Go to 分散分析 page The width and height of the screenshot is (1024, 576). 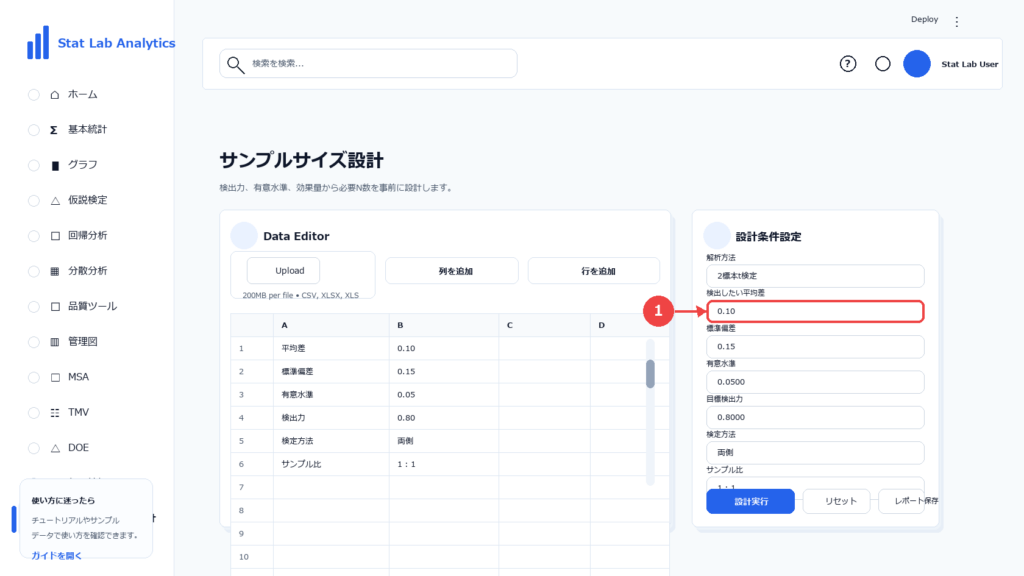pyautogui.click(x=88, y=271)
